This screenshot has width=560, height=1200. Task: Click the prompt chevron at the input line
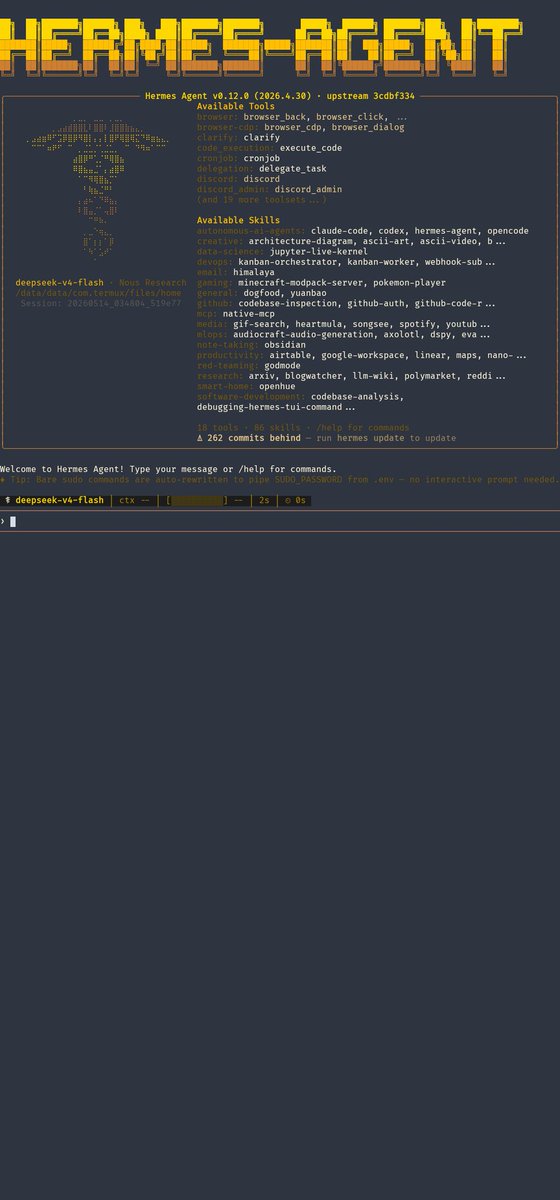3,521
